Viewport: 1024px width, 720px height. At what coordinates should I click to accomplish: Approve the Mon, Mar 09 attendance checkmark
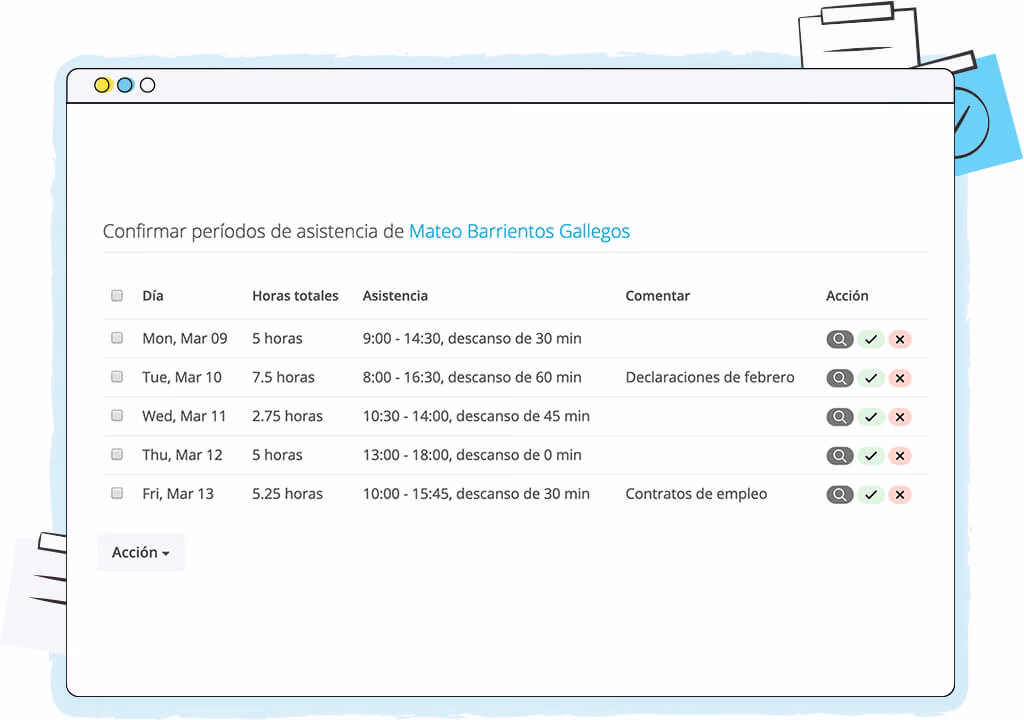tap(871, 339)
